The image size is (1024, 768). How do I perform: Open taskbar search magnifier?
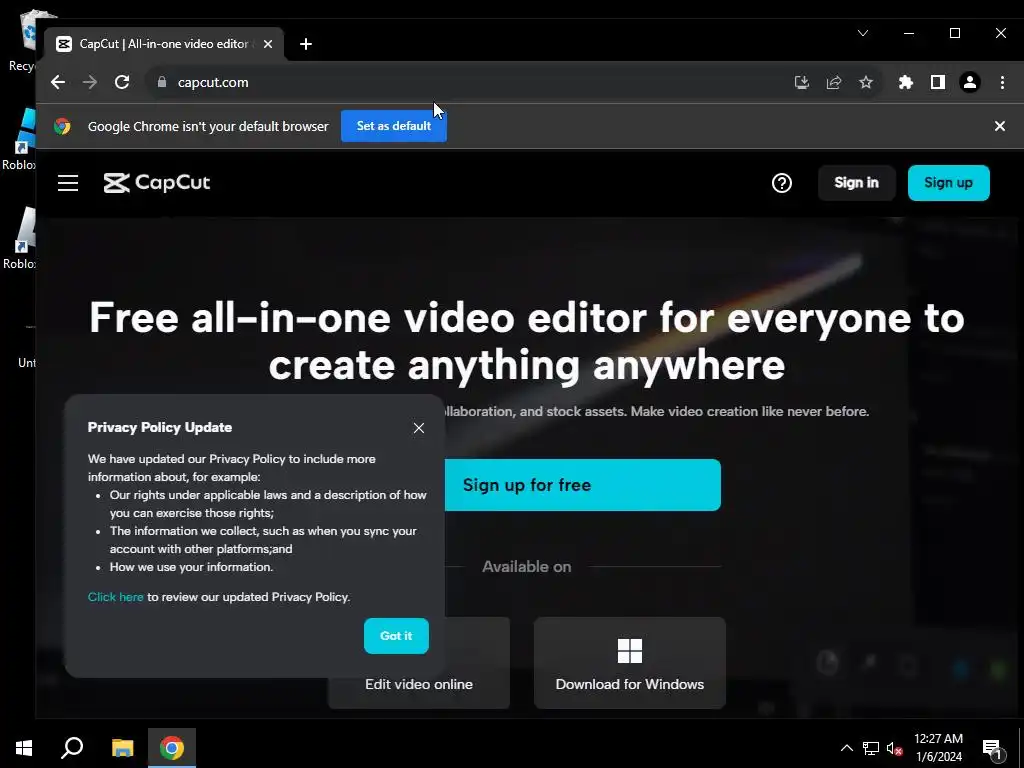pos(72,748)
